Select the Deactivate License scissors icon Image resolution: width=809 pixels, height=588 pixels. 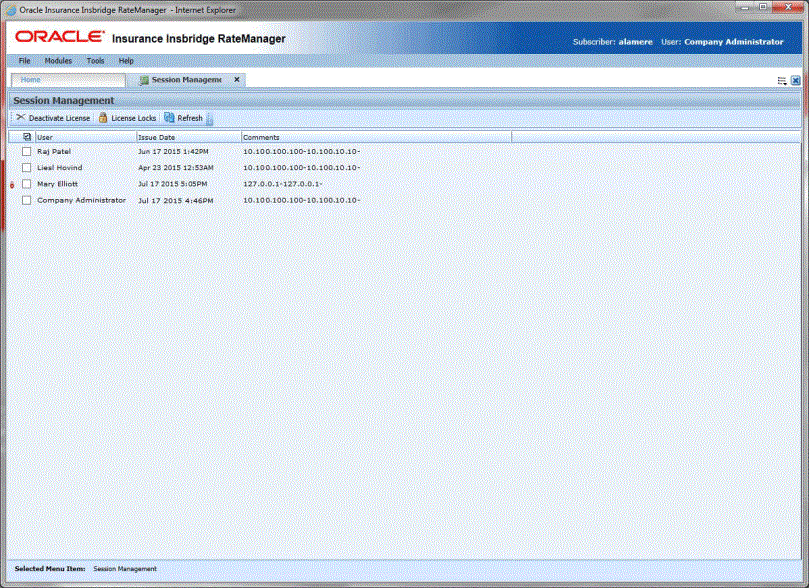[x=21, y=116]
